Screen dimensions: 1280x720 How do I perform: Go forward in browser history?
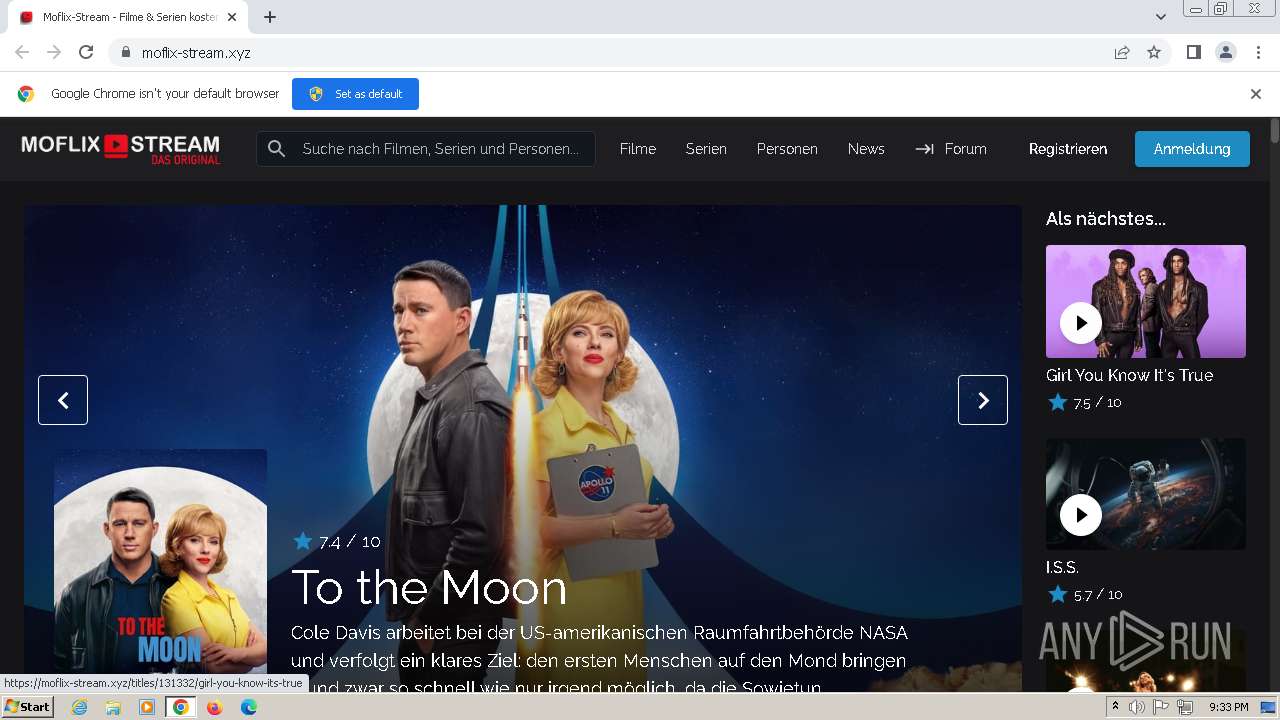54,52
